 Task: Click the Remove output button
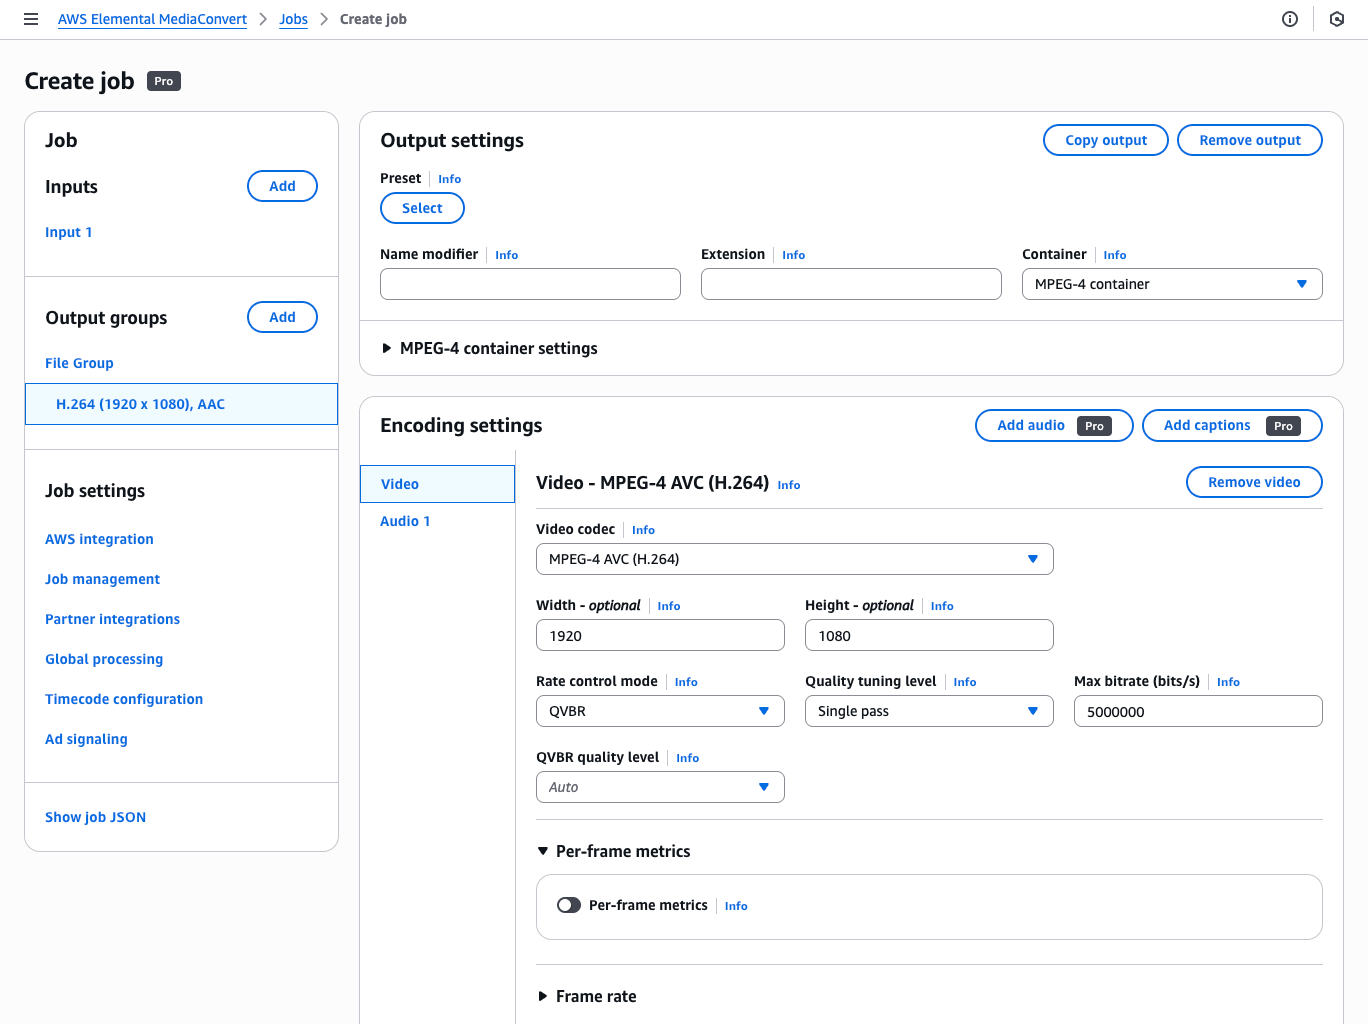tap(1250, 140)
